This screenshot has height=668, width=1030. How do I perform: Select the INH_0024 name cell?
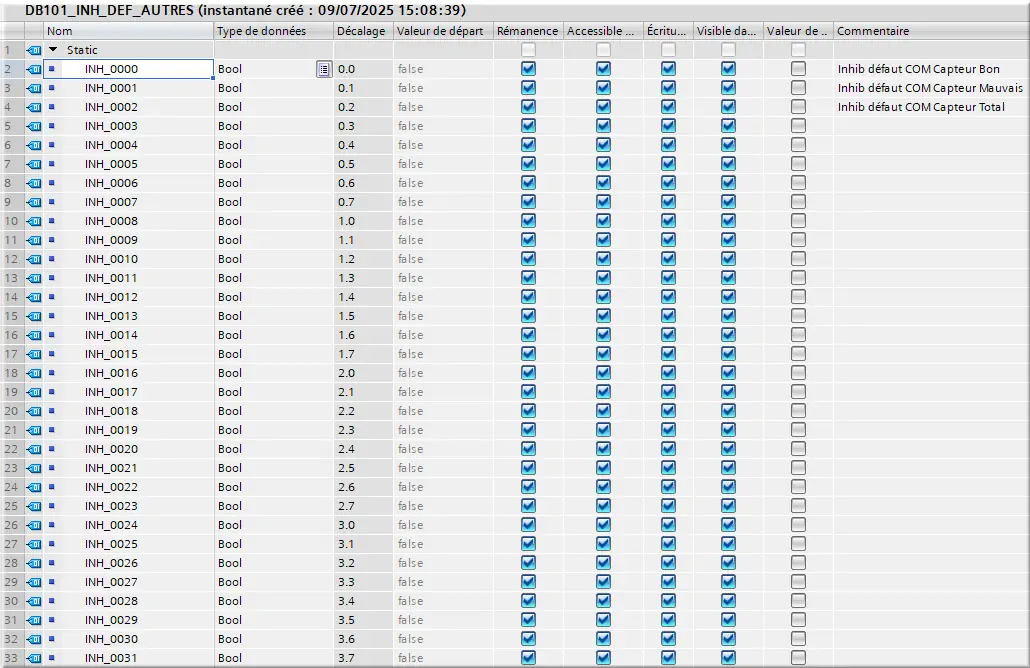(x=128, y=525)
